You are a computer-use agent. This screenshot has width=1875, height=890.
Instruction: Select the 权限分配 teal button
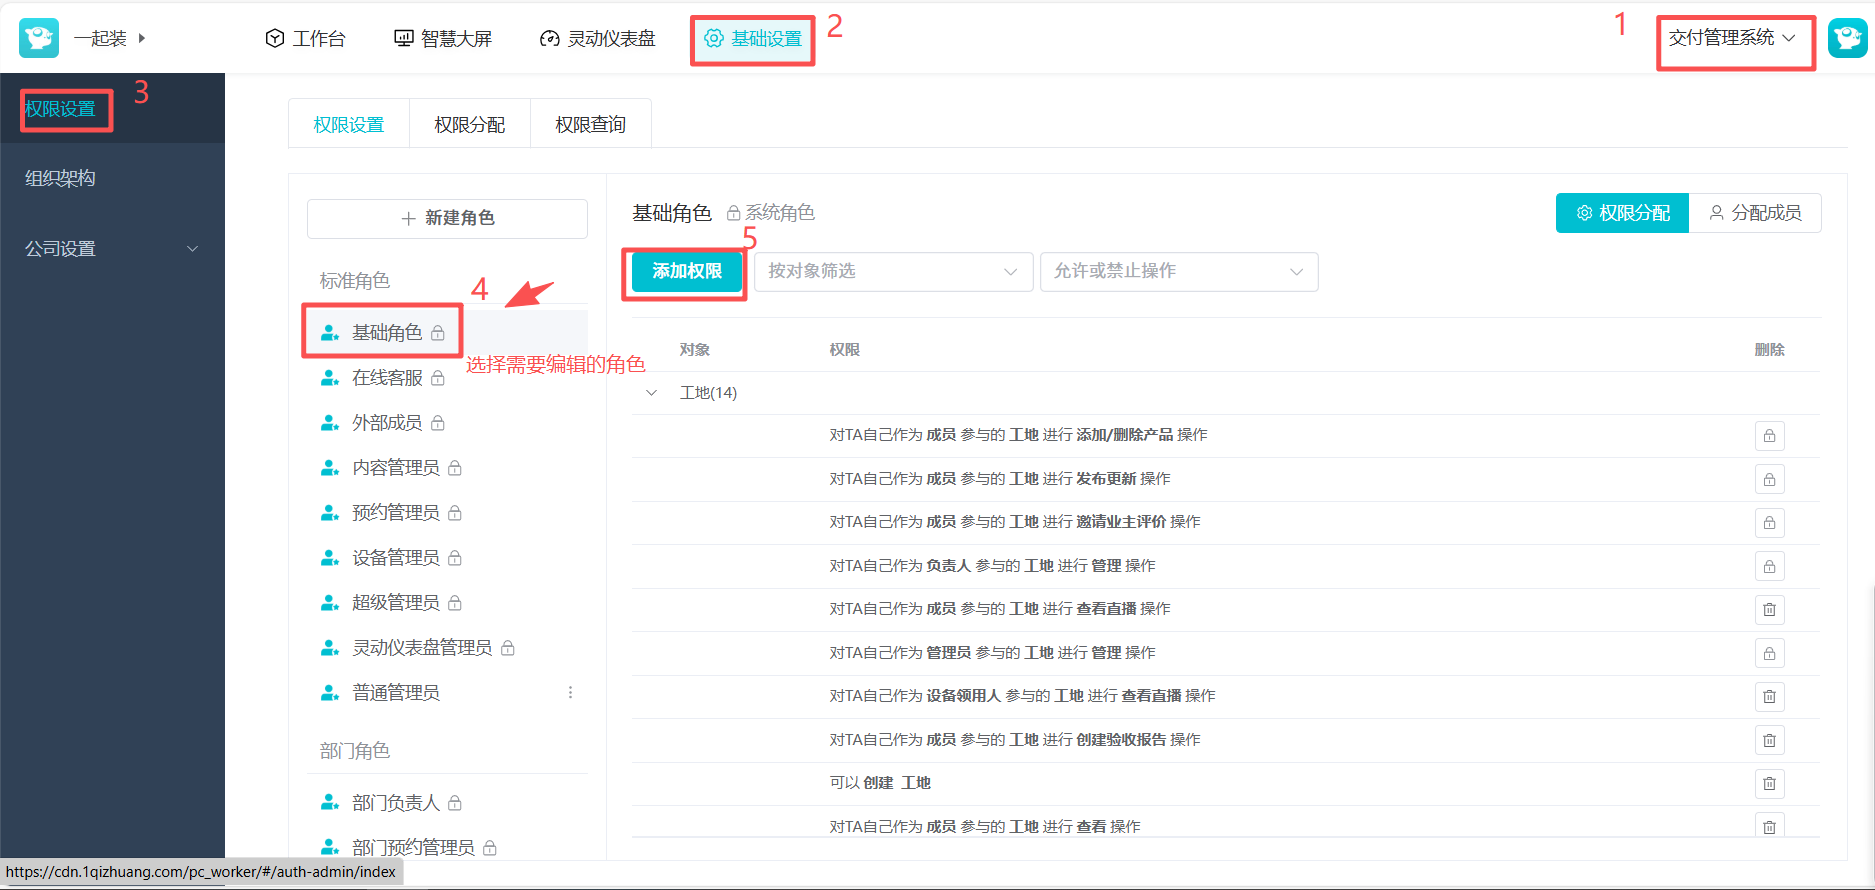coord(1622,213)
